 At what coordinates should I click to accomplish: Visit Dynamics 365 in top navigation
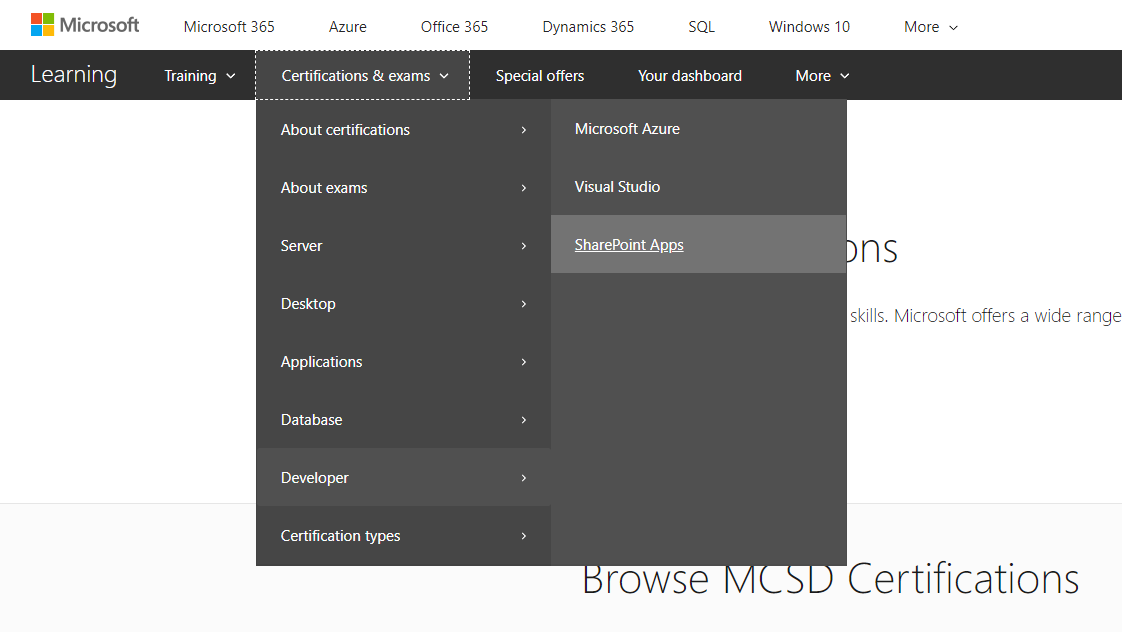pyautogui.click(x=587, y=26)
